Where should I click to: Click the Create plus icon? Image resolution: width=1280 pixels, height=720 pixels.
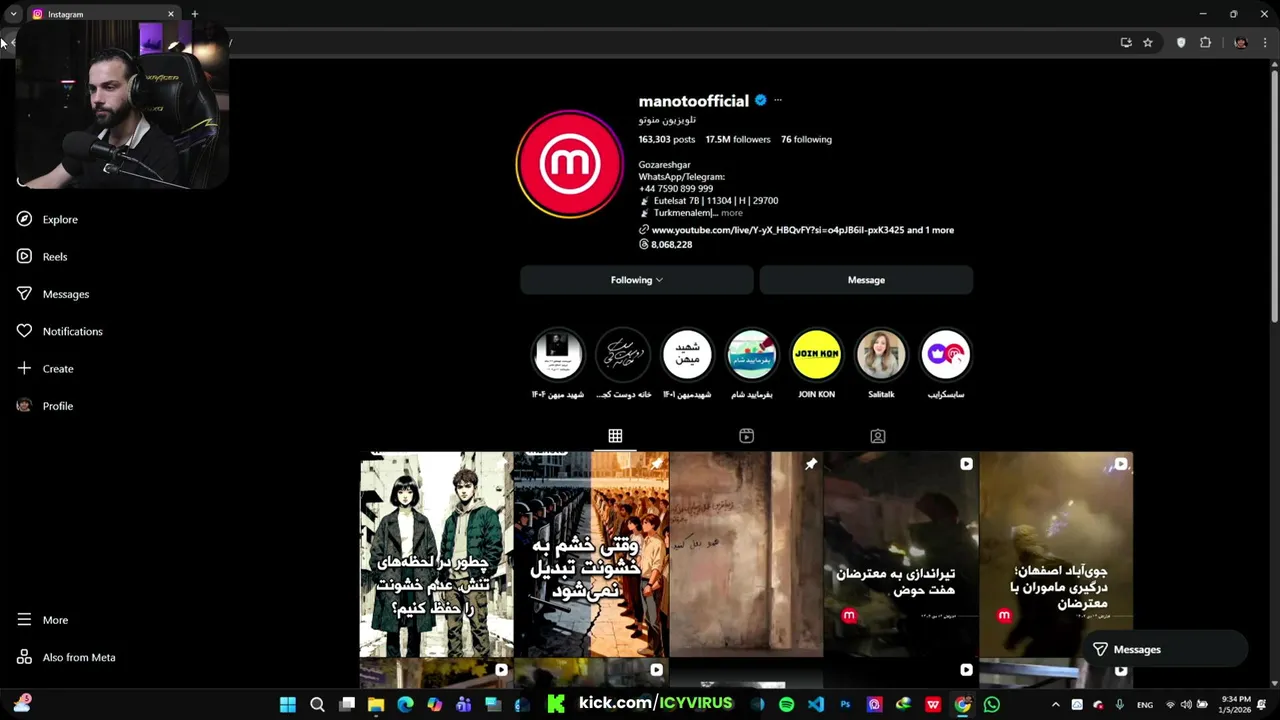24,368
